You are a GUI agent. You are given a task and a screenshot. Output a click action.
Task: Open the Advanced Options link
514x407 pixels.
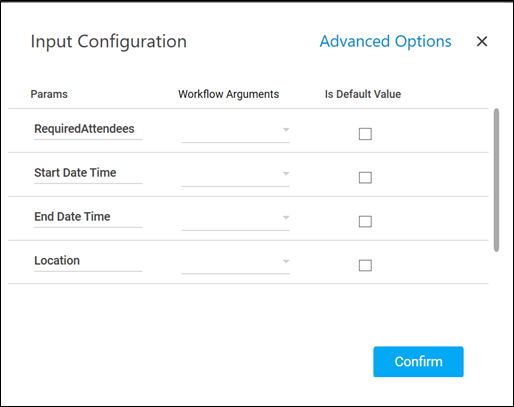(x=385, y=42)
